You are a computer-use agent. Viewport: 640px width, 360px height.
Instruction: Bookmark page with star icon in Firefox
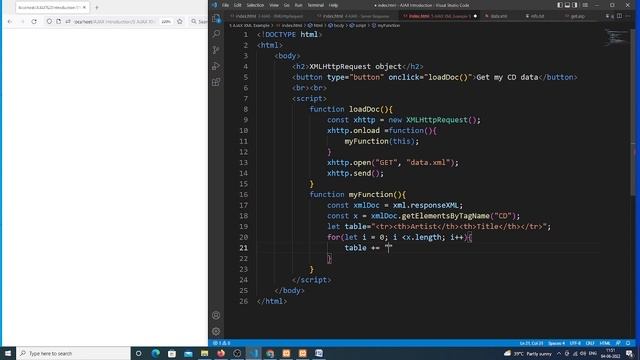click(180, 21)
